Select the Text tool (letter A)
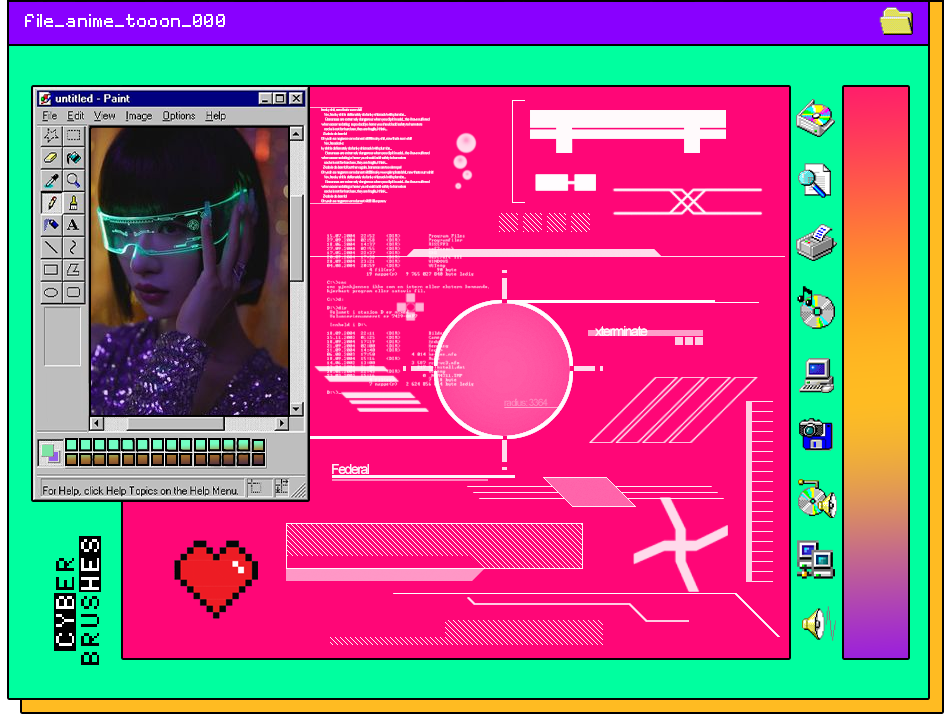Screen dimensions: 950x723 click(x=73, y=225)
